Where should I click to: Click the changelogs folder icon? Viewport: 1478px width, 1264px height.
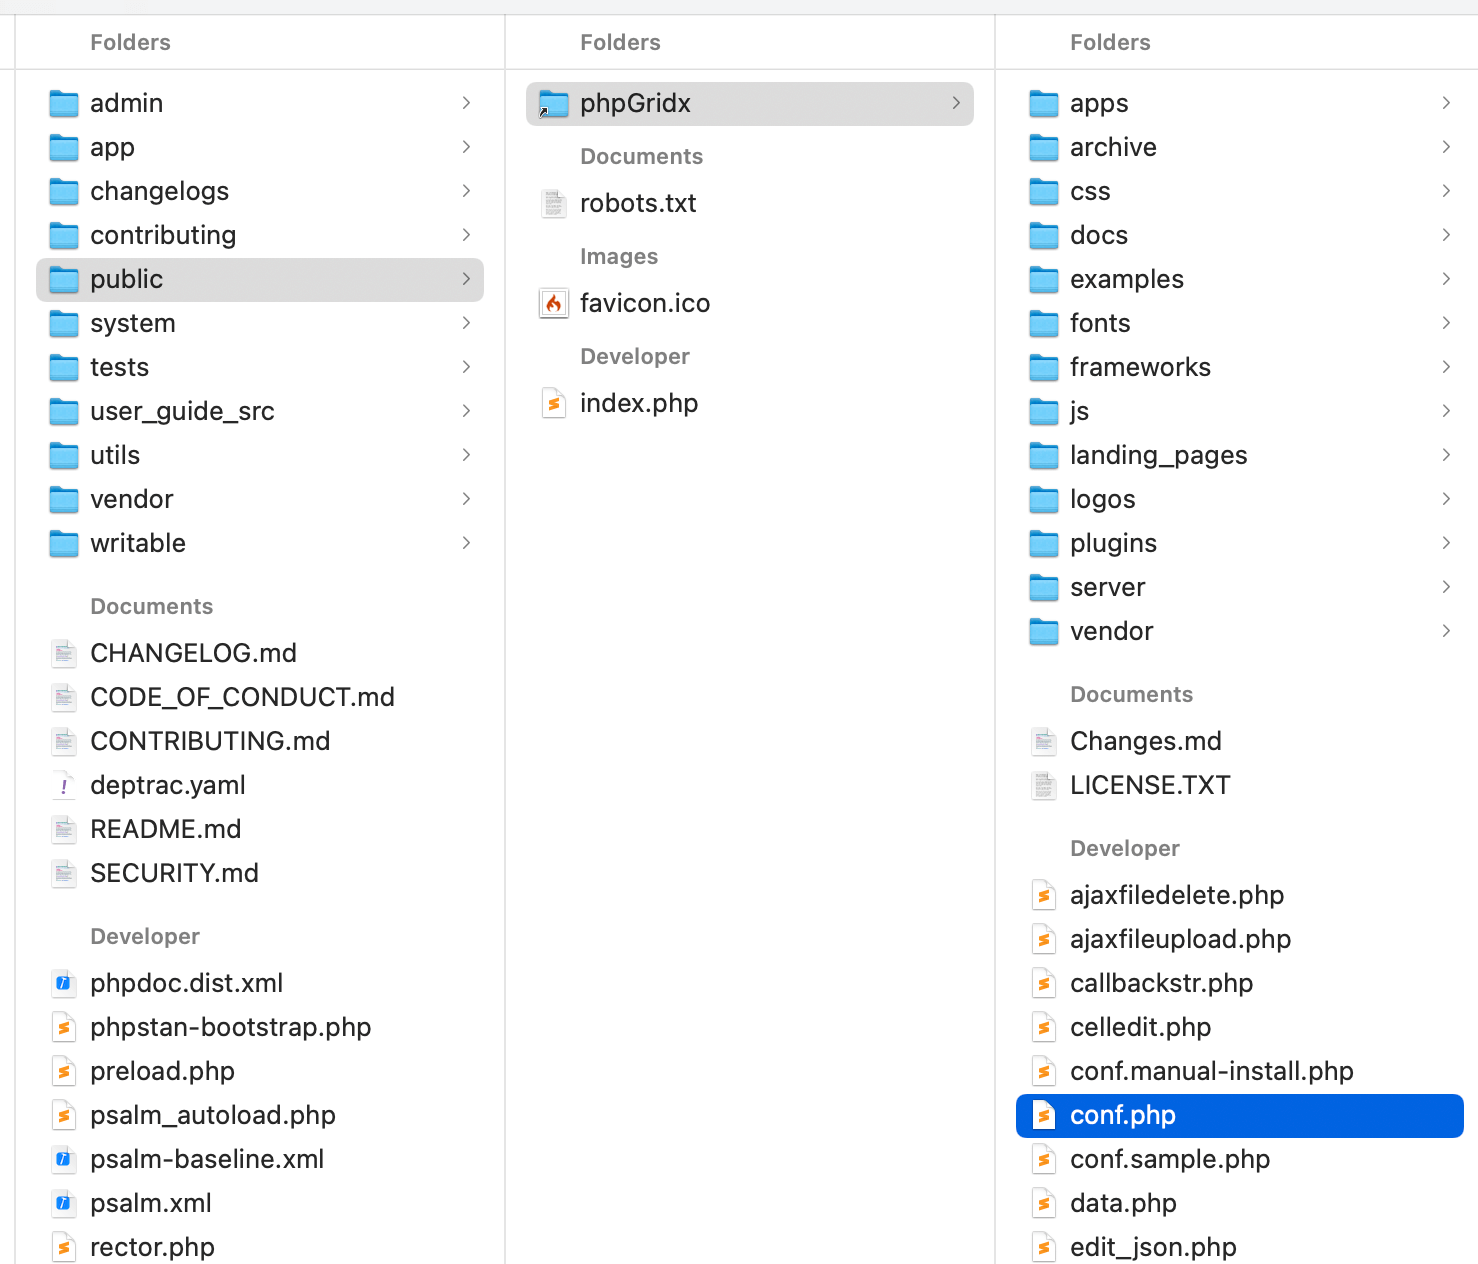click(64, 191)
